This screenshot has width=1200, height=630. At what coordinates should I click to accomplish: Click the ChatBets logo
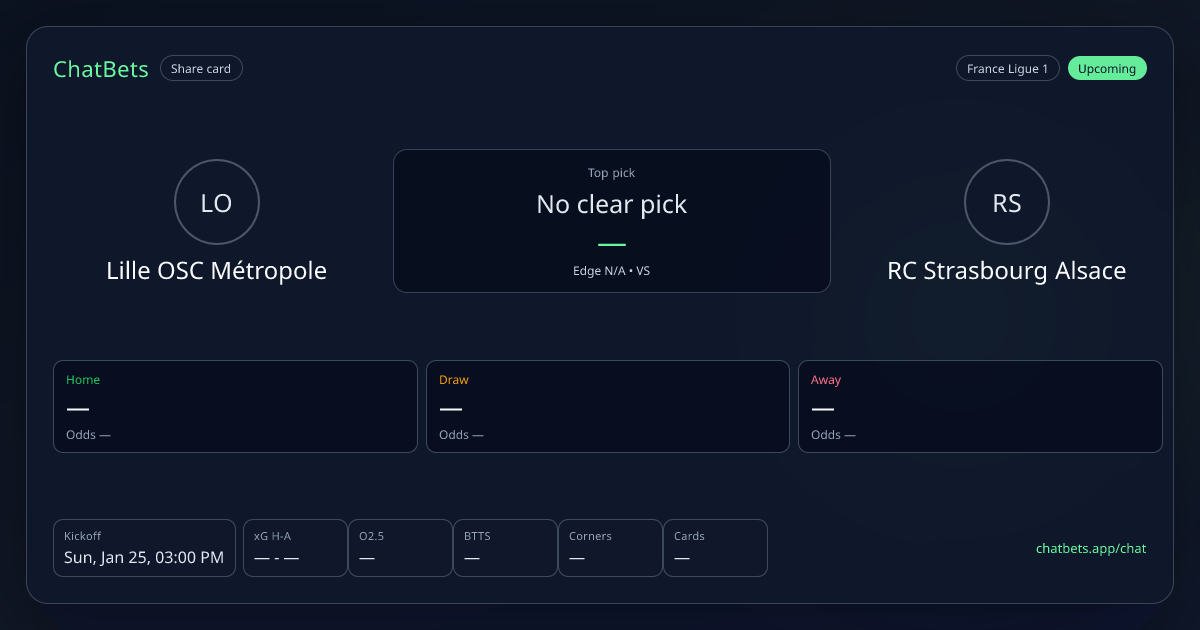[101, 69]
